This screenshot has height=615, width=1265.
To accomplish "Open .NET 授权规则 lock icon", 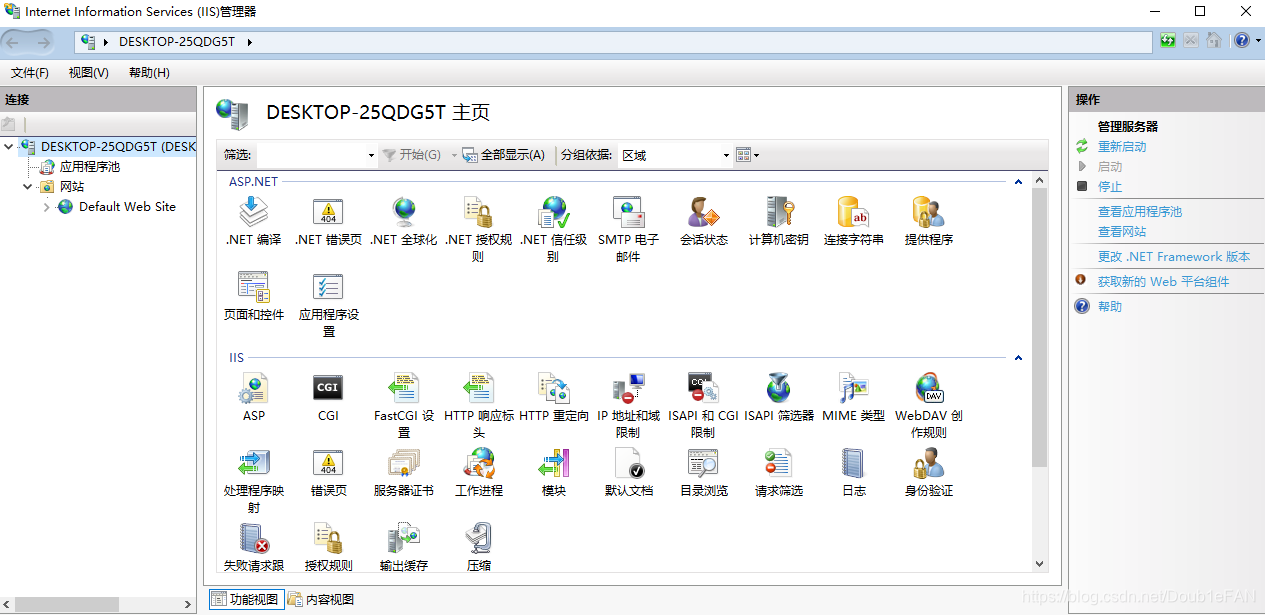I will tap(478, 212).
